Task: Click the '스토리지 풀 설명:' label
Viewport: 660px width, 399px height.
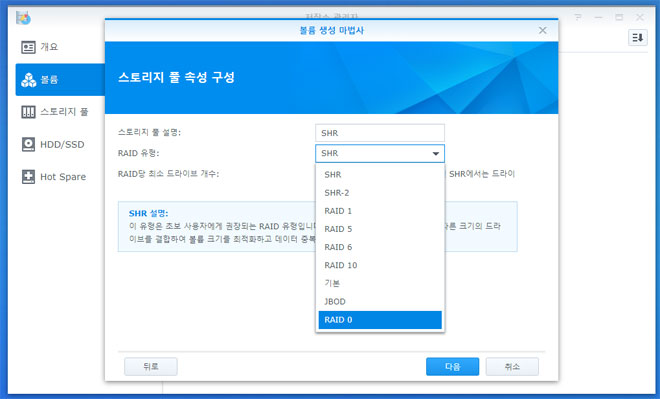Action: [149, 133]
